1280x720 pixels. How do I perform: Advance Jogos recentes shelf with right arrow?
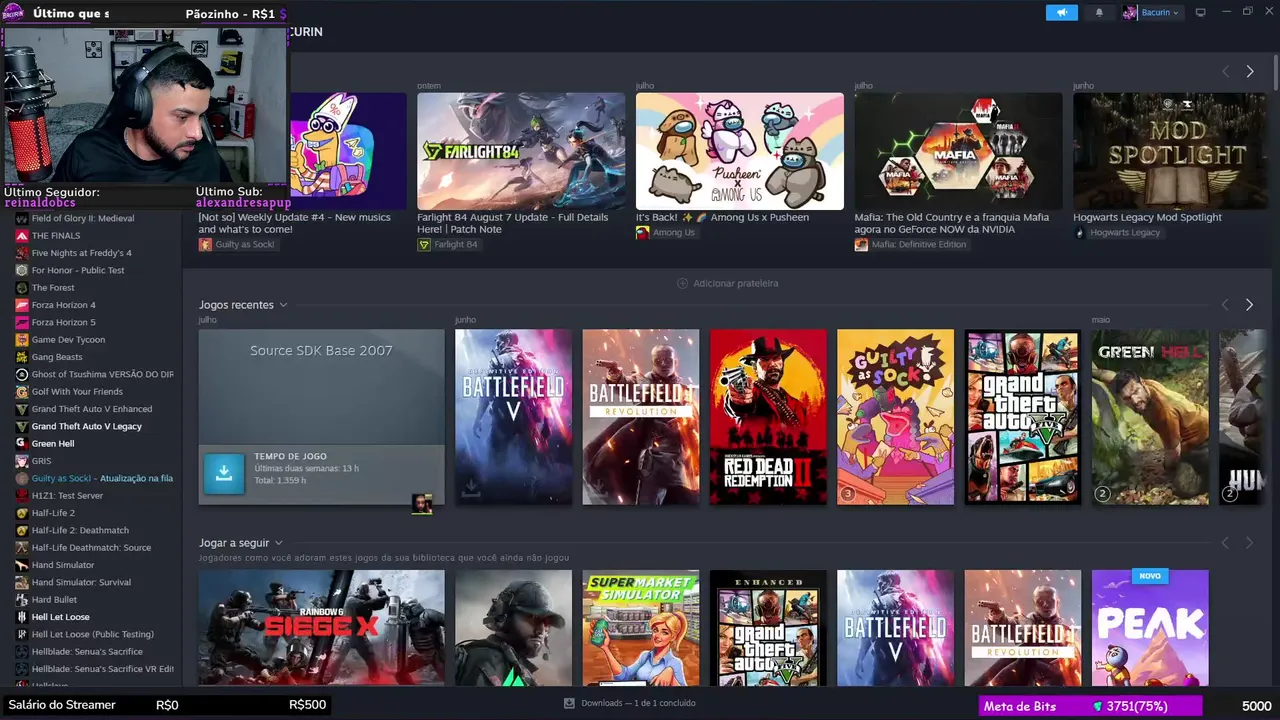pyautogui.click(x=1249, y=305)
